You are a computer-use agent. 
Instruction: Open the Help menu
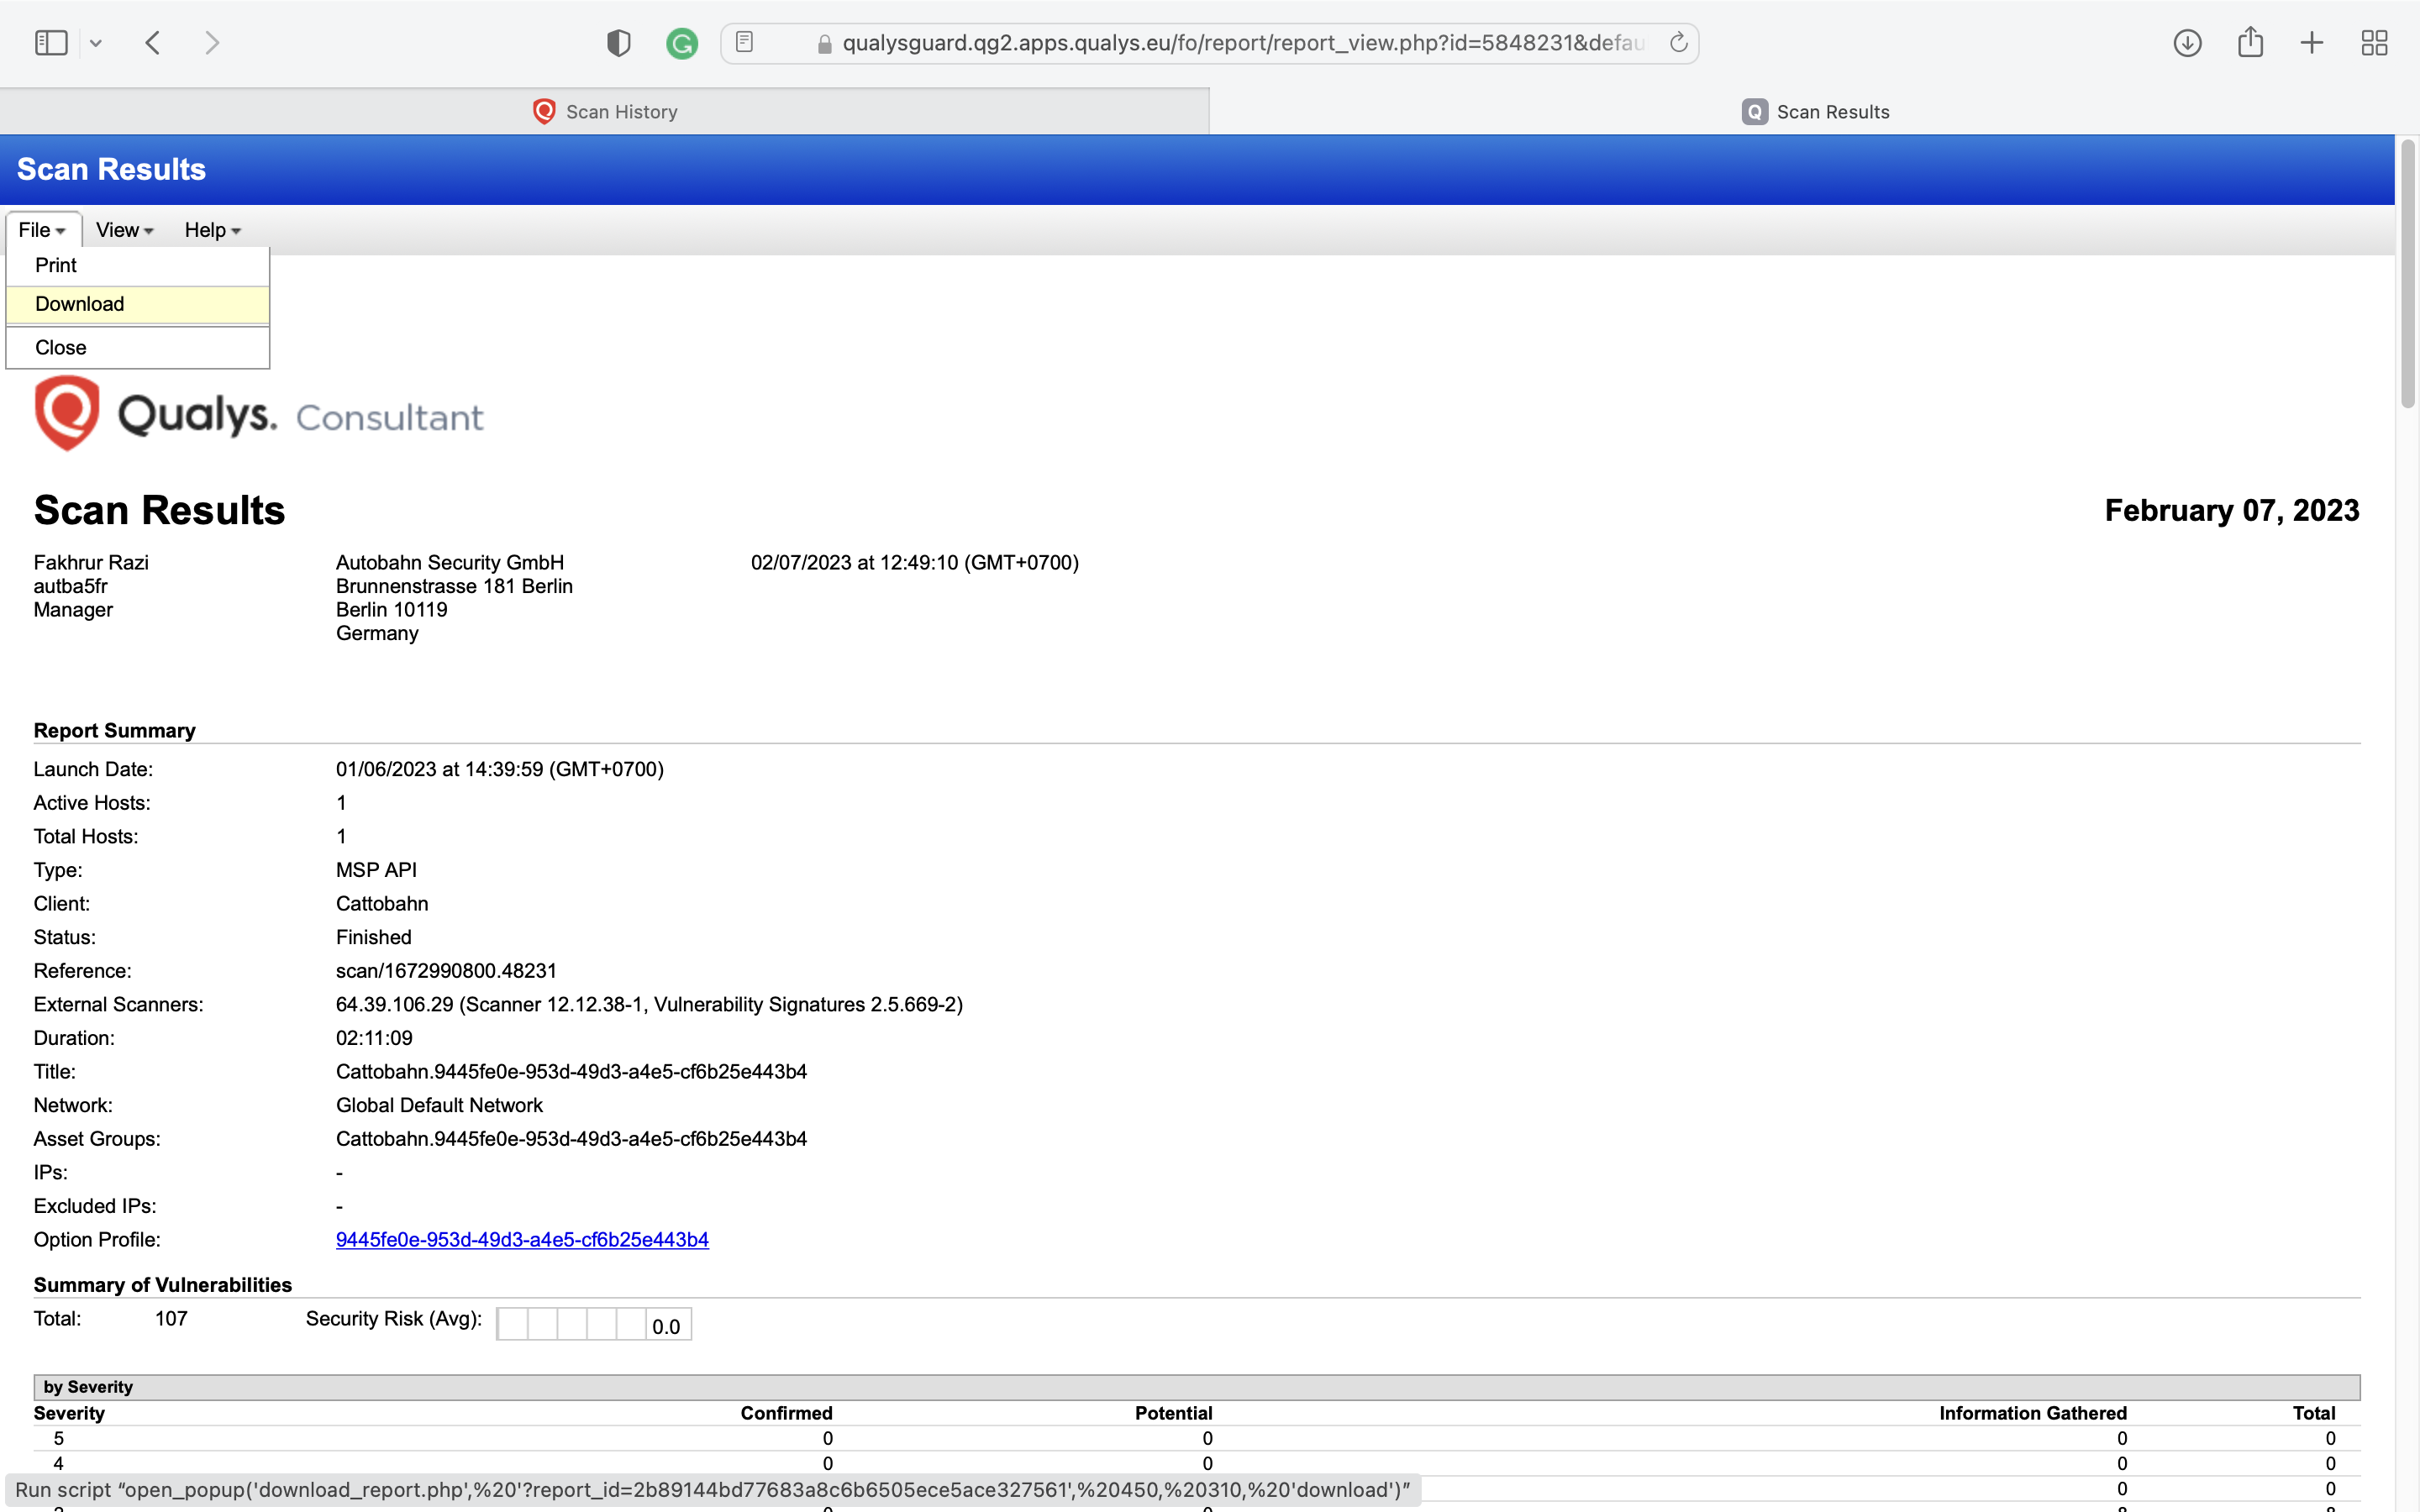[x=212, y=230]
